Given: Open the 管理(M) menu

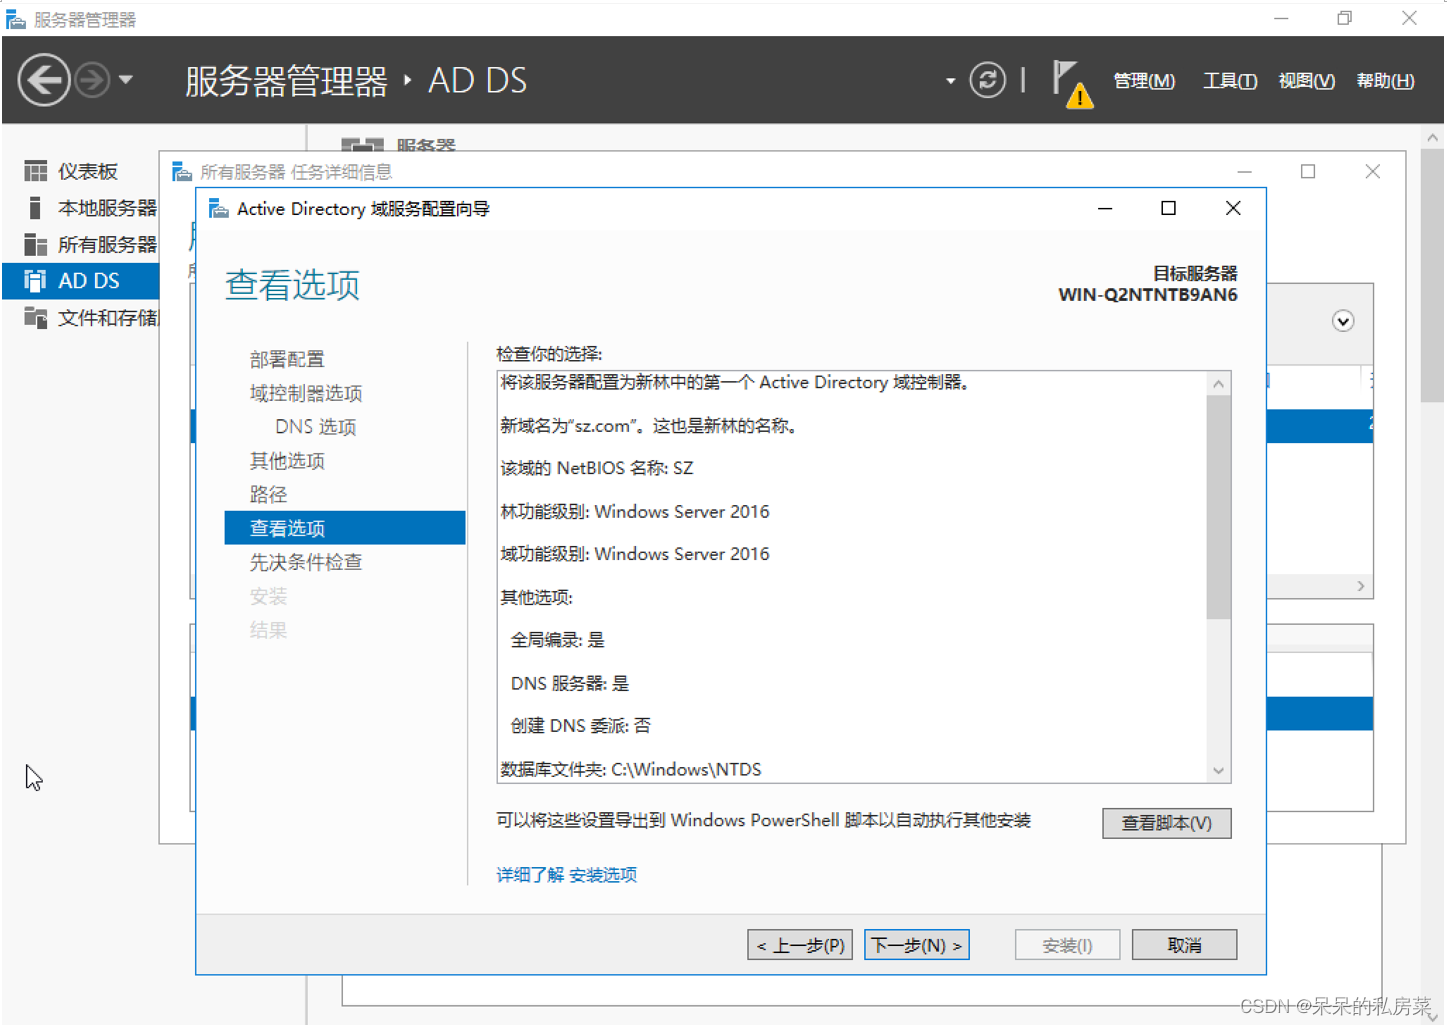Looking at the screenshot, I should point(1144,81).
